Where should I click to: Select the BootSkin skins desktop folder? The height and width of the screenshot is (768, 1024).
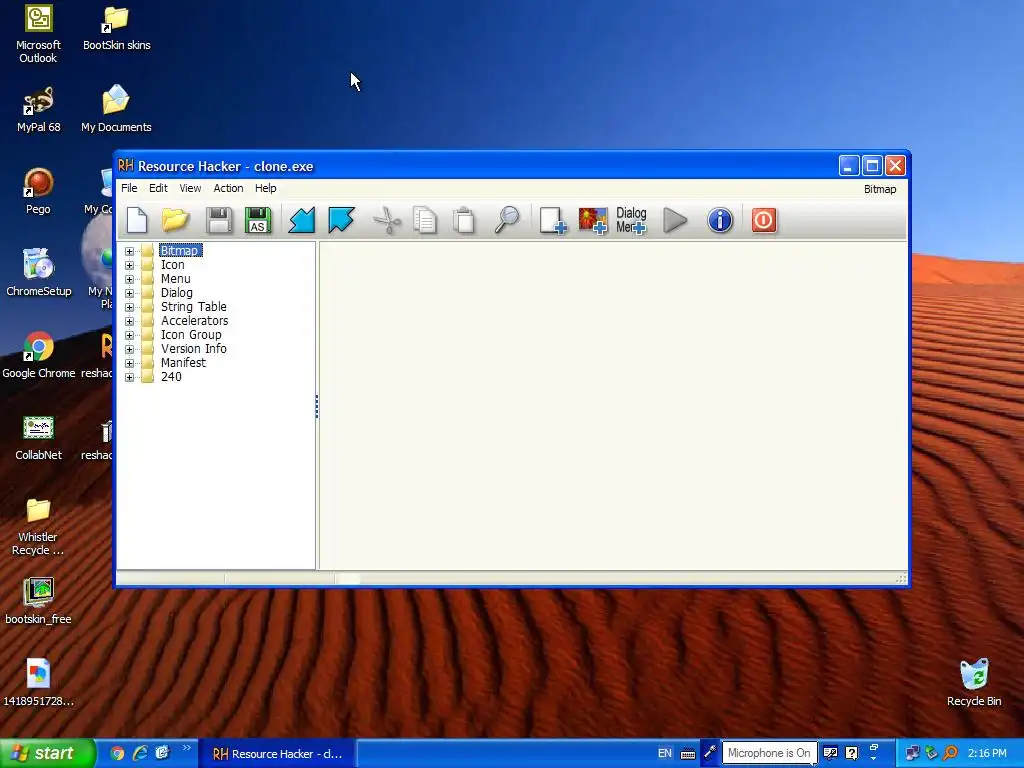click(x=116, y=28)
